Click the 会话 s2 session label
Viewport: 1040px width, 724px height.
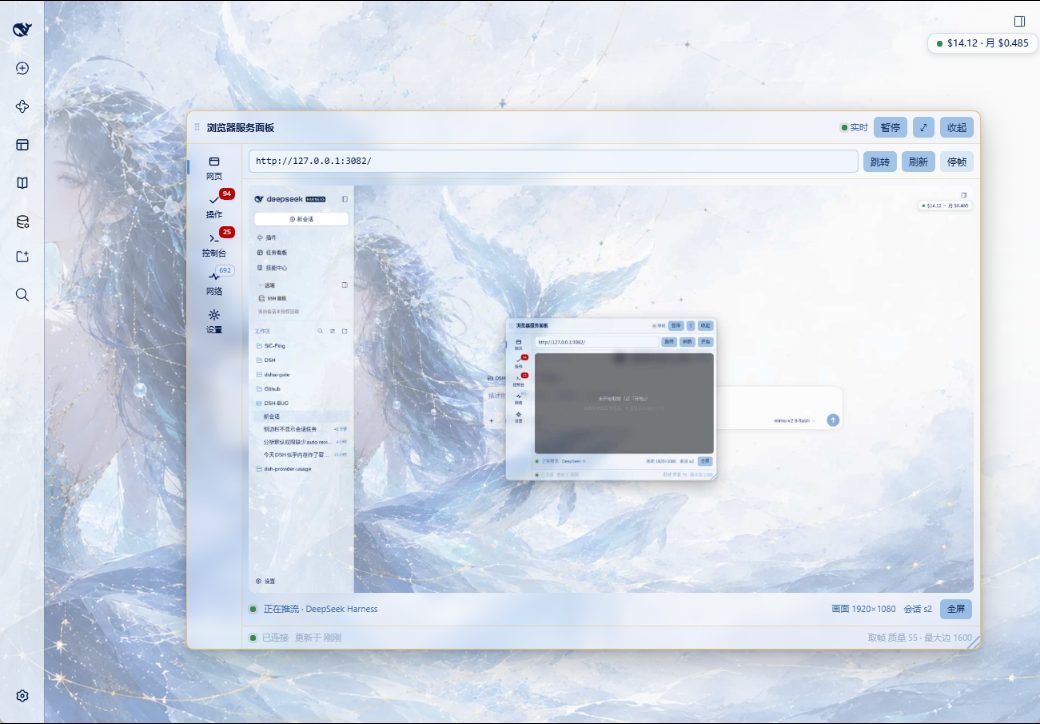(x=918, y=609)
